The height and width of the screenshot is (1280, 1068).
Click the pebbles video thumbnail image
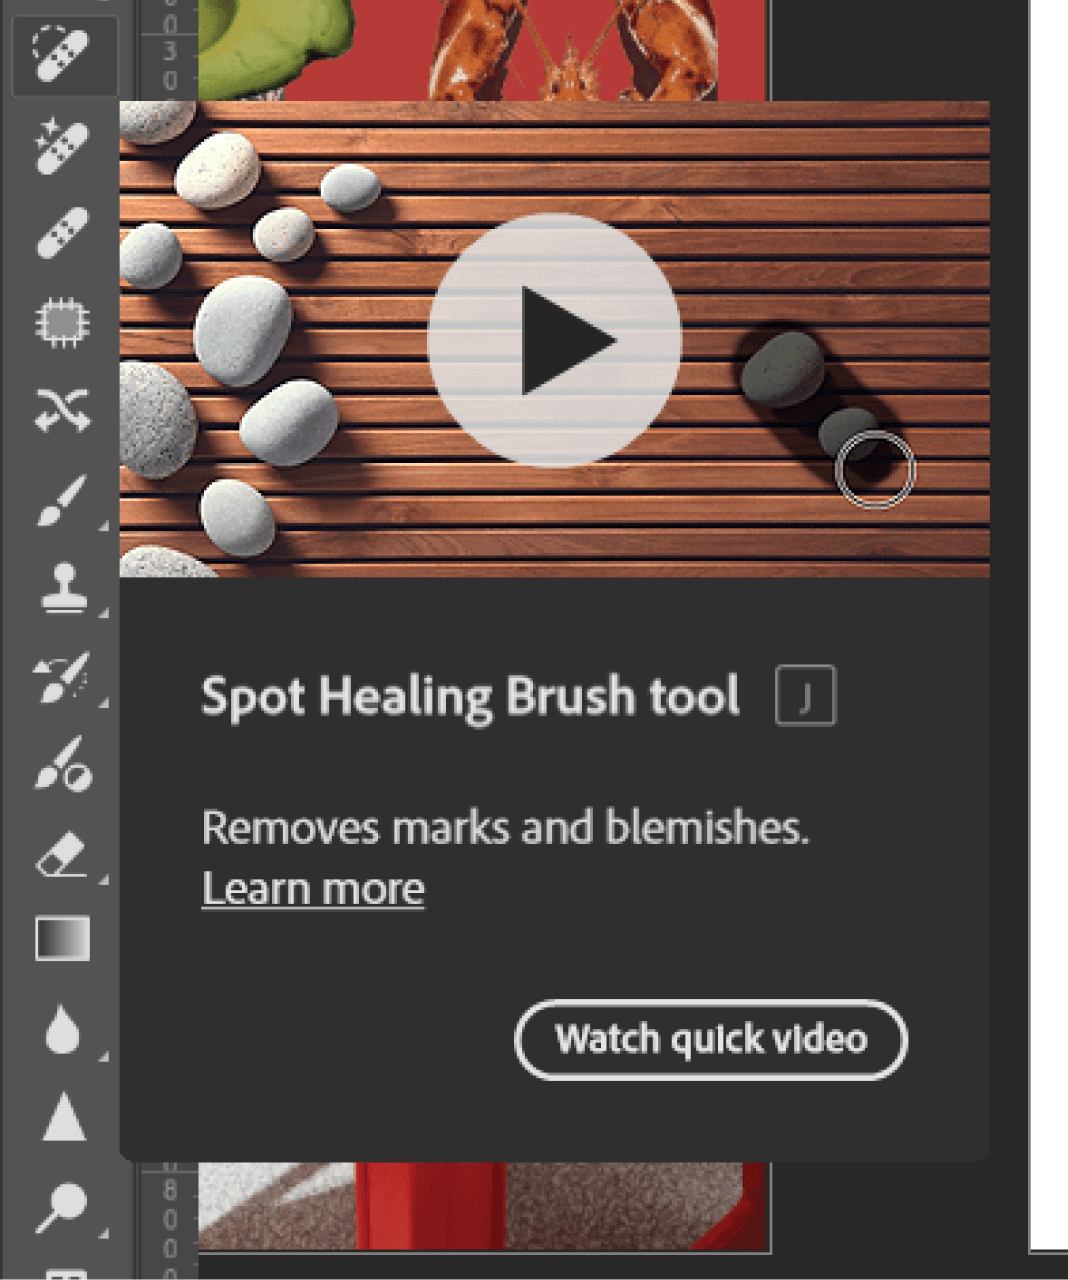554,339
